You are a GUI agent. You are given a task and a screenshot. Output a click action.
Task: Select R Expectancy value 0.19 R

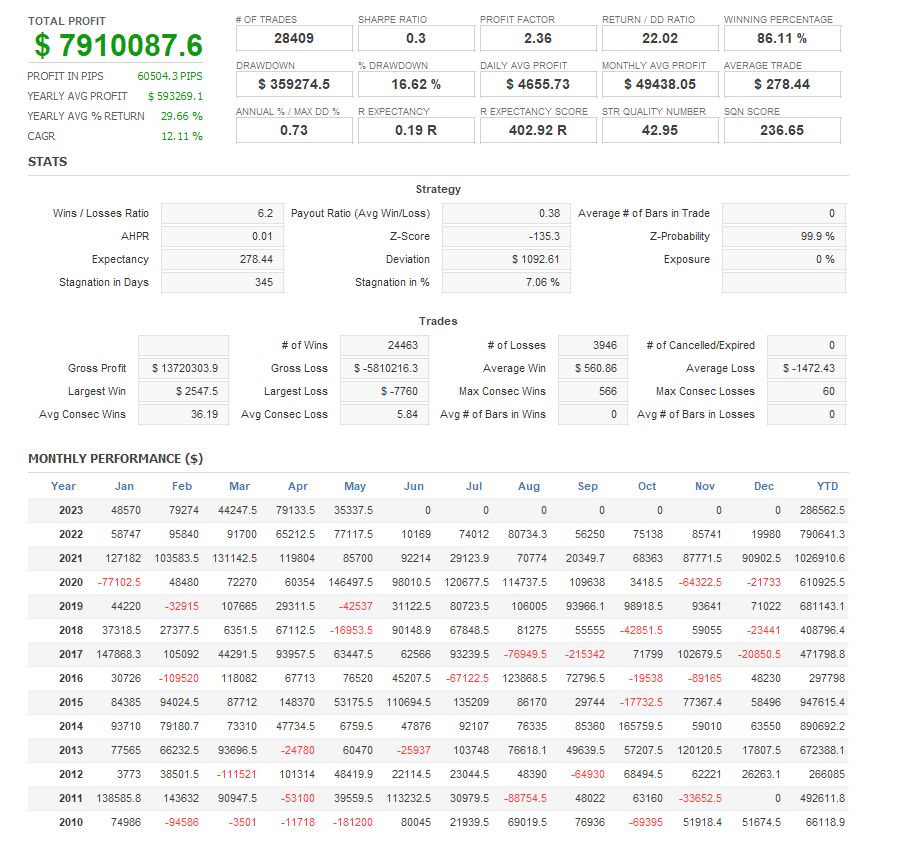pyautogui.click(x=416, y=130)
